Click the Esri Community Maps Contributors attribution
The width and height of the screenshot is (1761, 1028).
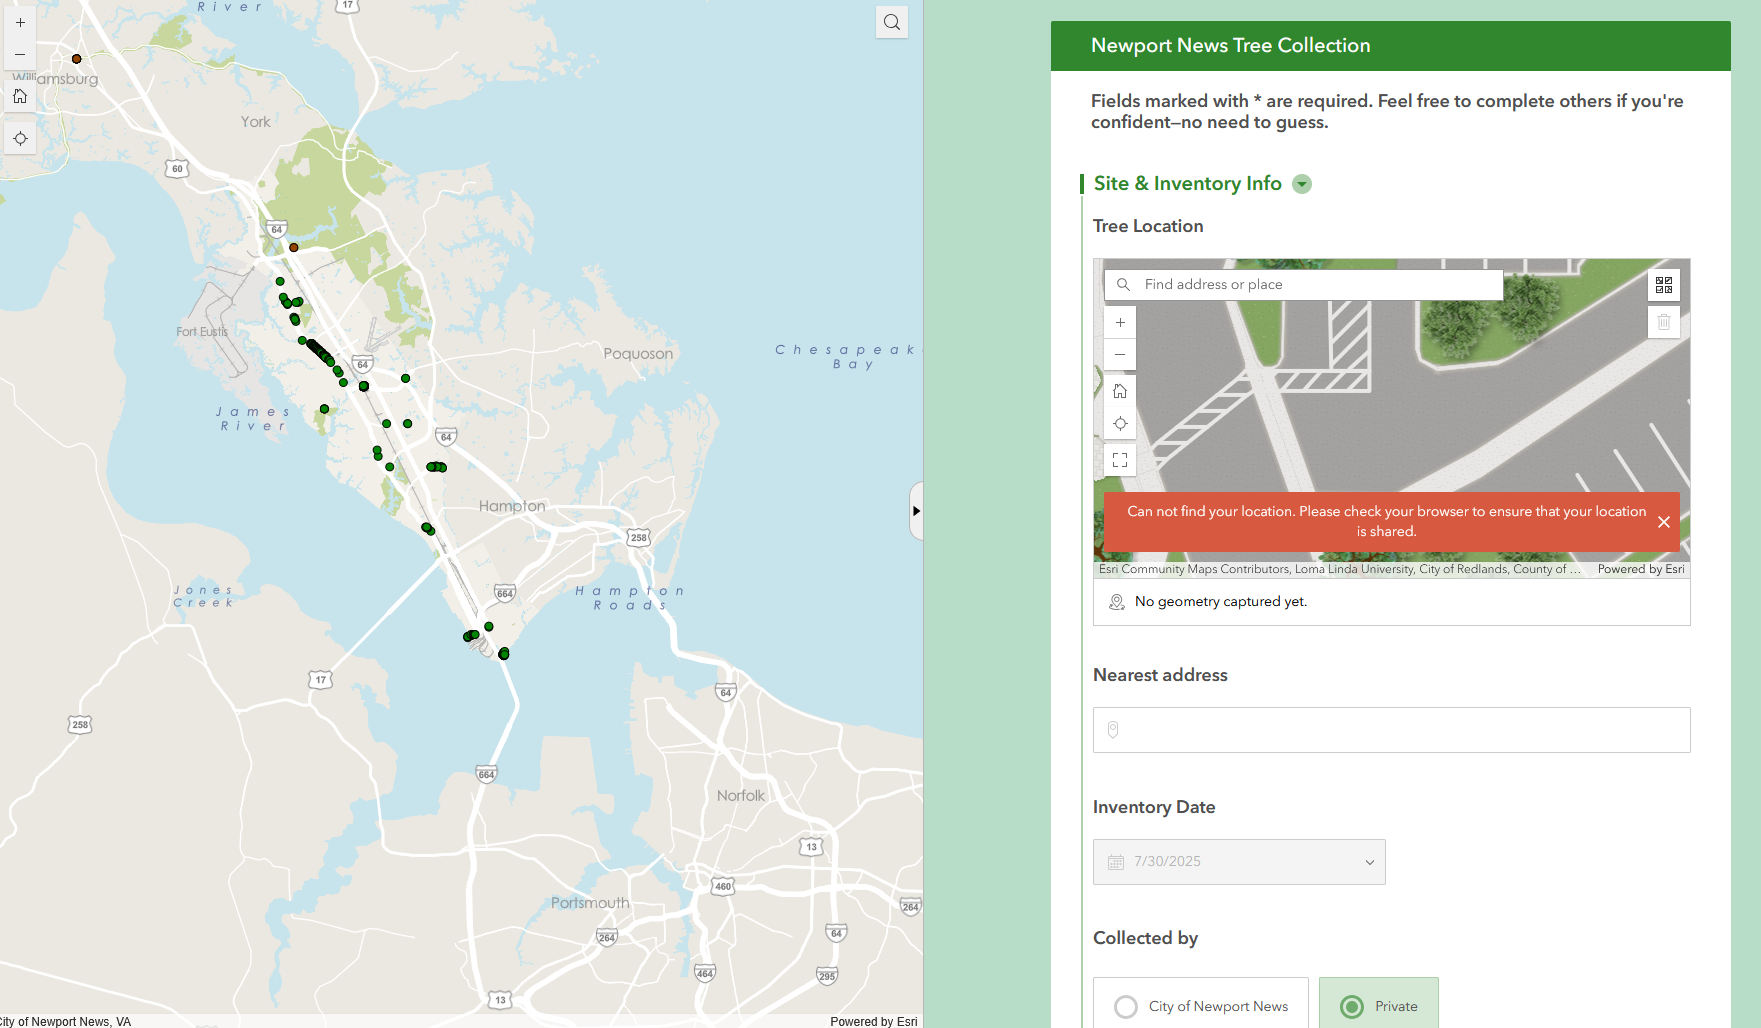pos(1340,569)
